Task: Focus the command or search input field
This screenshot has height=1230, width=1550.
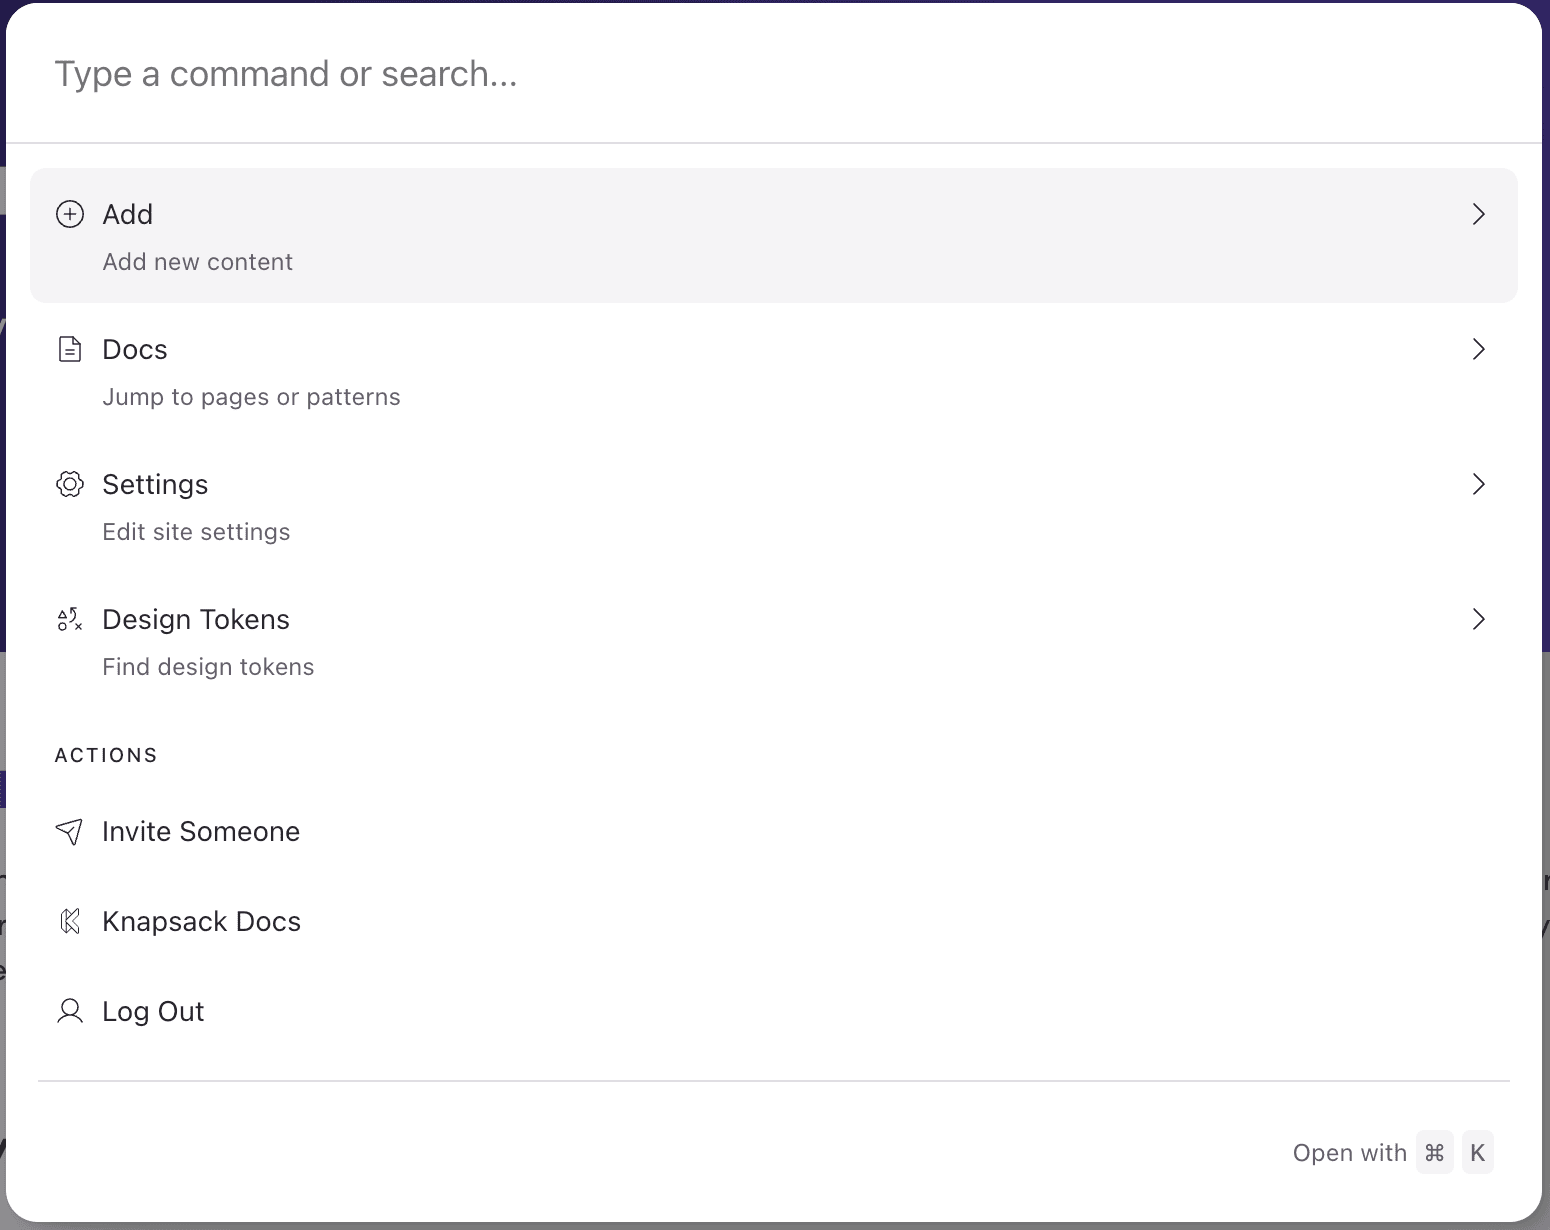Action: (x=774, y=74)
